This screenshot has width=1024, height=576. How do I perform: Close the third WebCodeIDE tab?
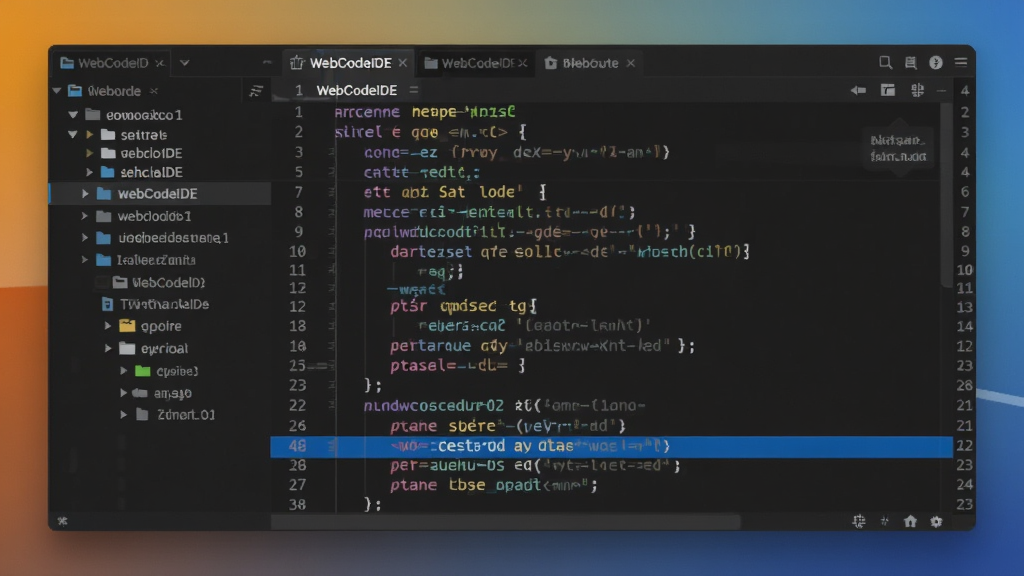pos(522,63)
